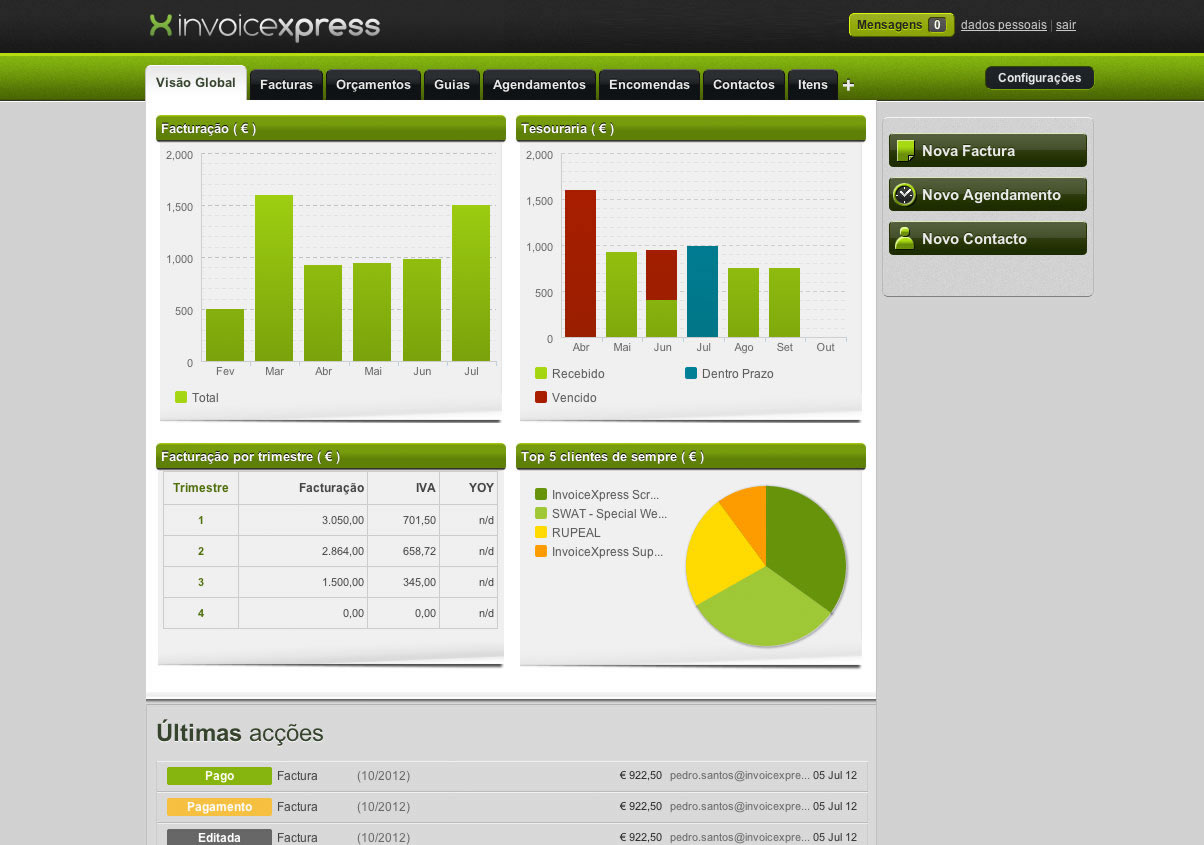Open the dados pessoais link
The image size is (1204, 845).
[1004, 25]
